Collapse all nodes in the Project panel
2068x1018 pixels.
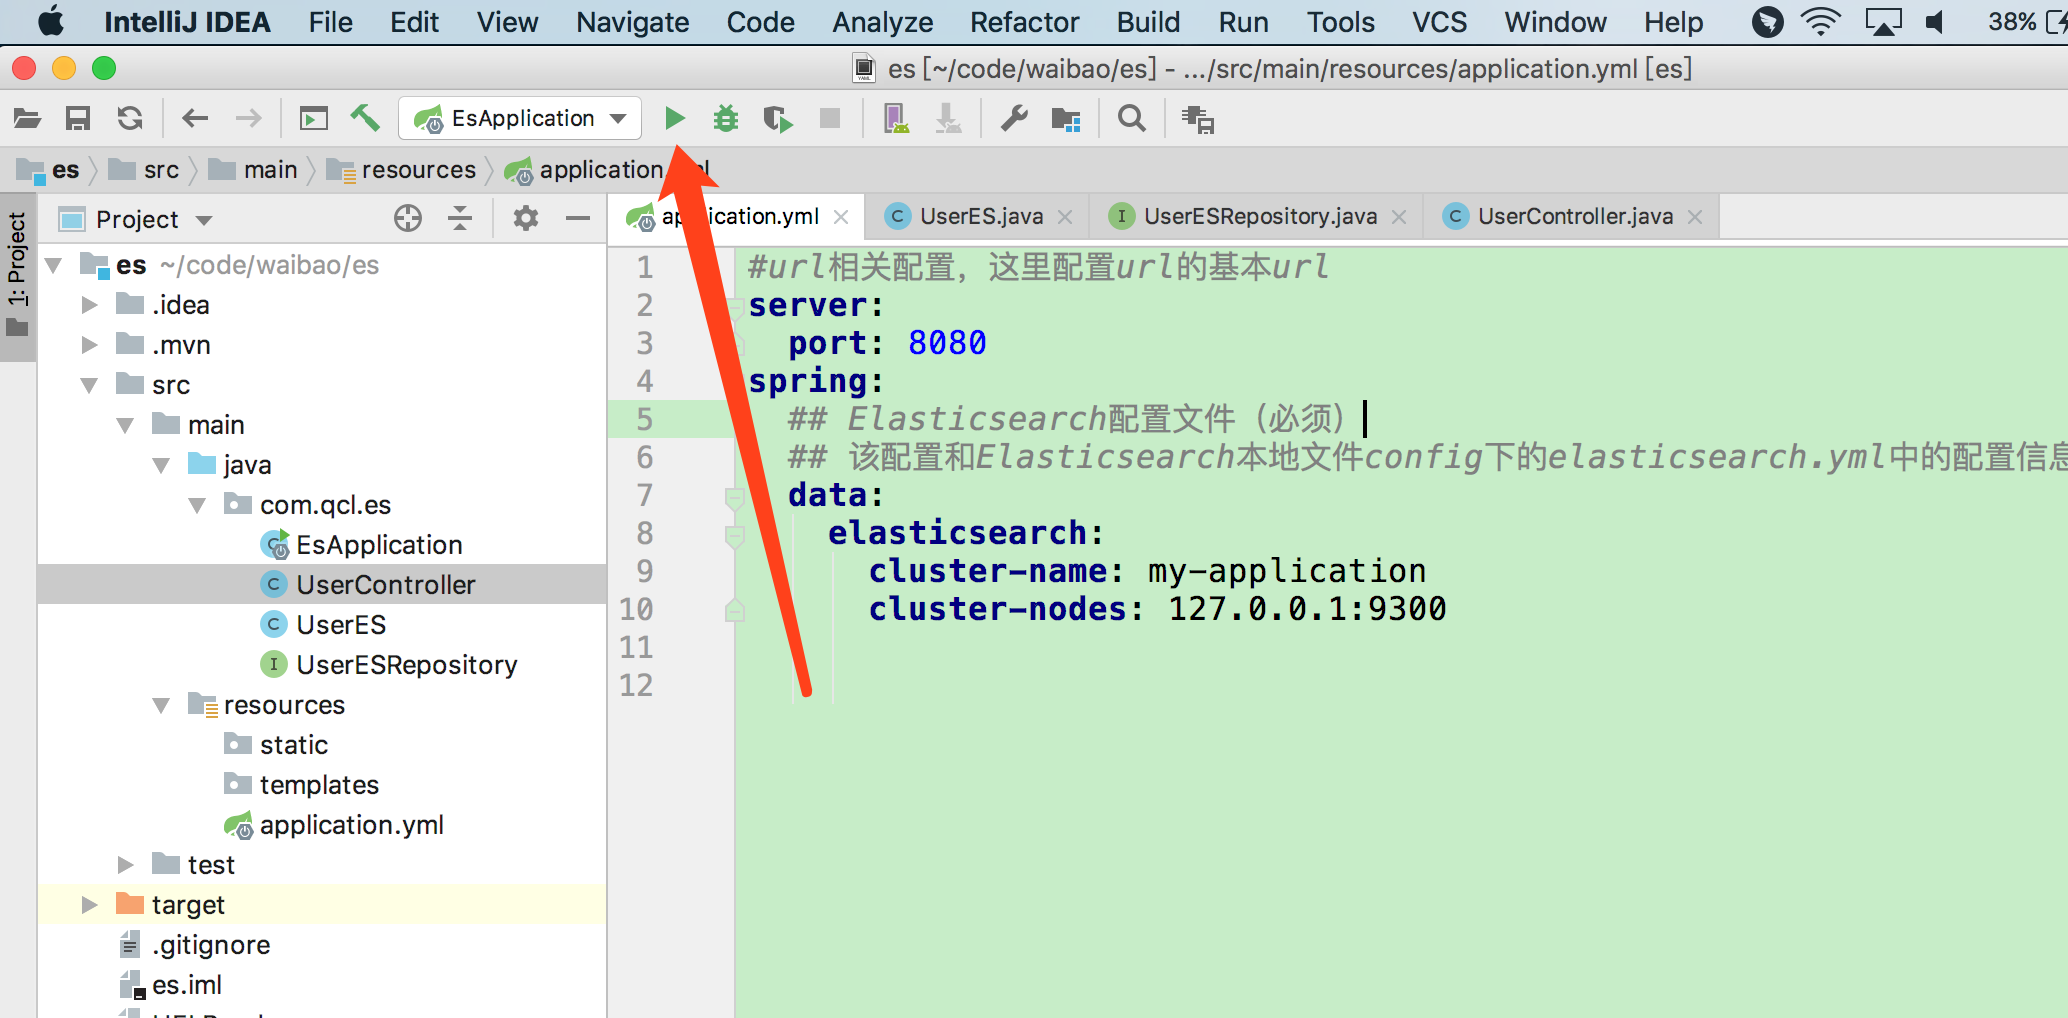[x=460, y=218]
